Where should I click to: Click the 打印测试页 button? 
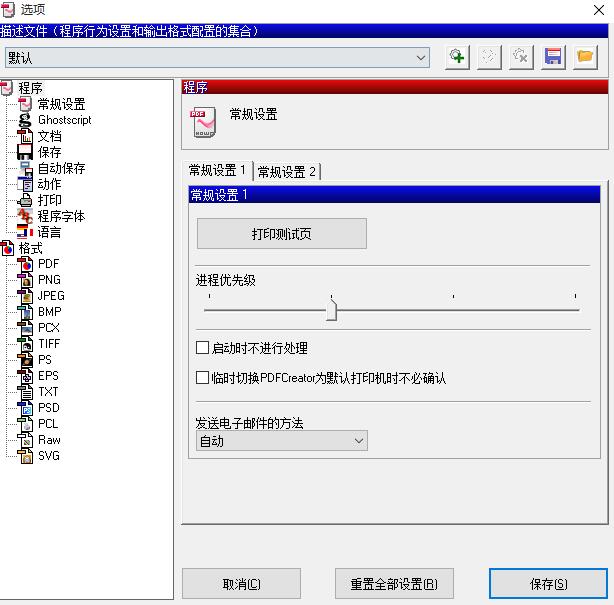click(282, 234)
